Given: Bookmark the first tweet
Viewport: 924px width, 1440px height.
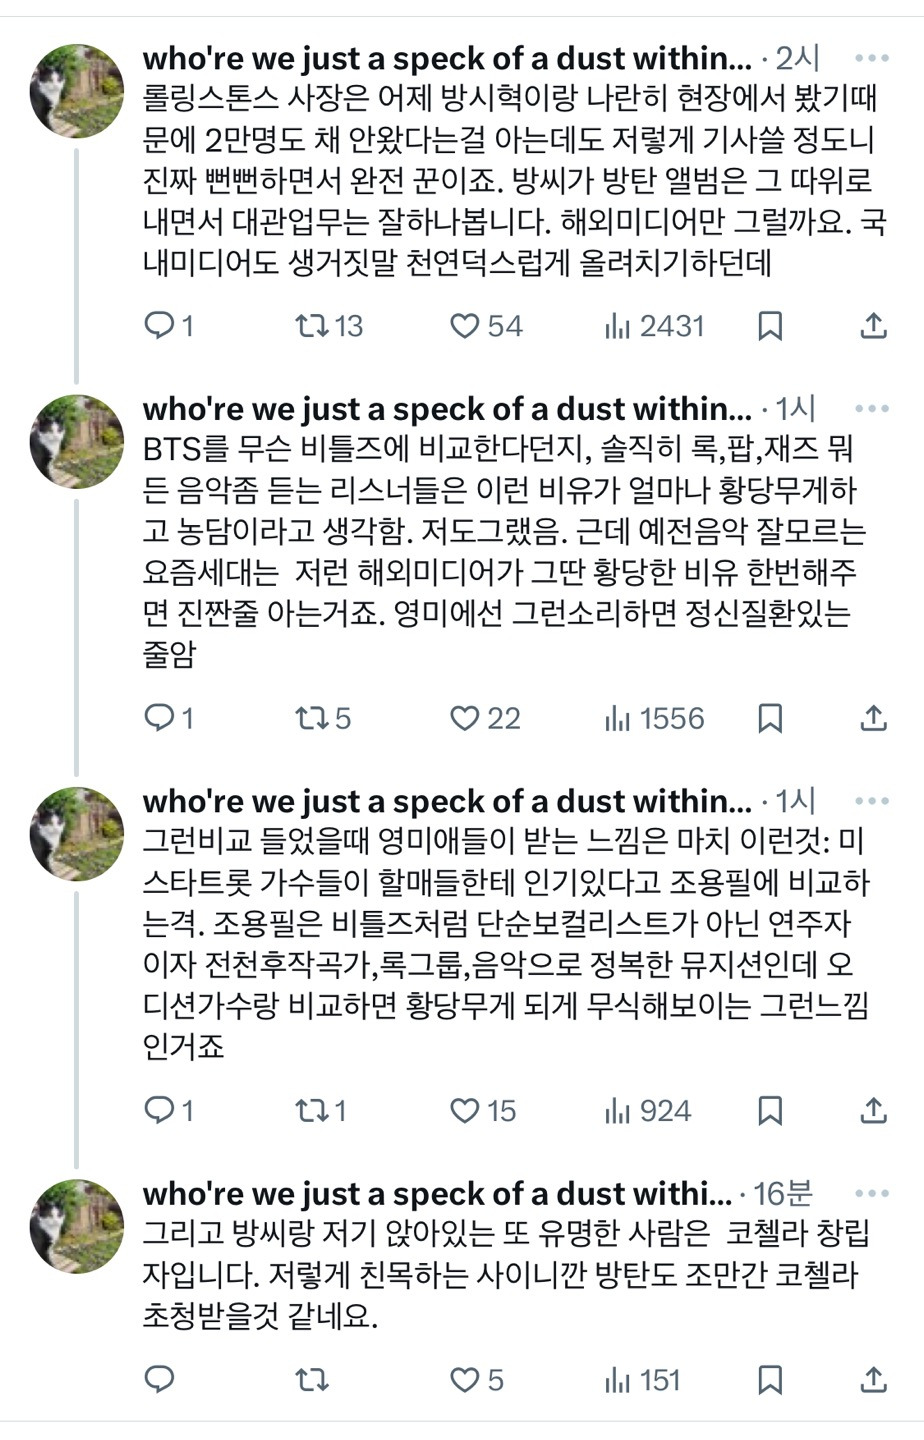Looking at the screenshot, I should 769,323.
